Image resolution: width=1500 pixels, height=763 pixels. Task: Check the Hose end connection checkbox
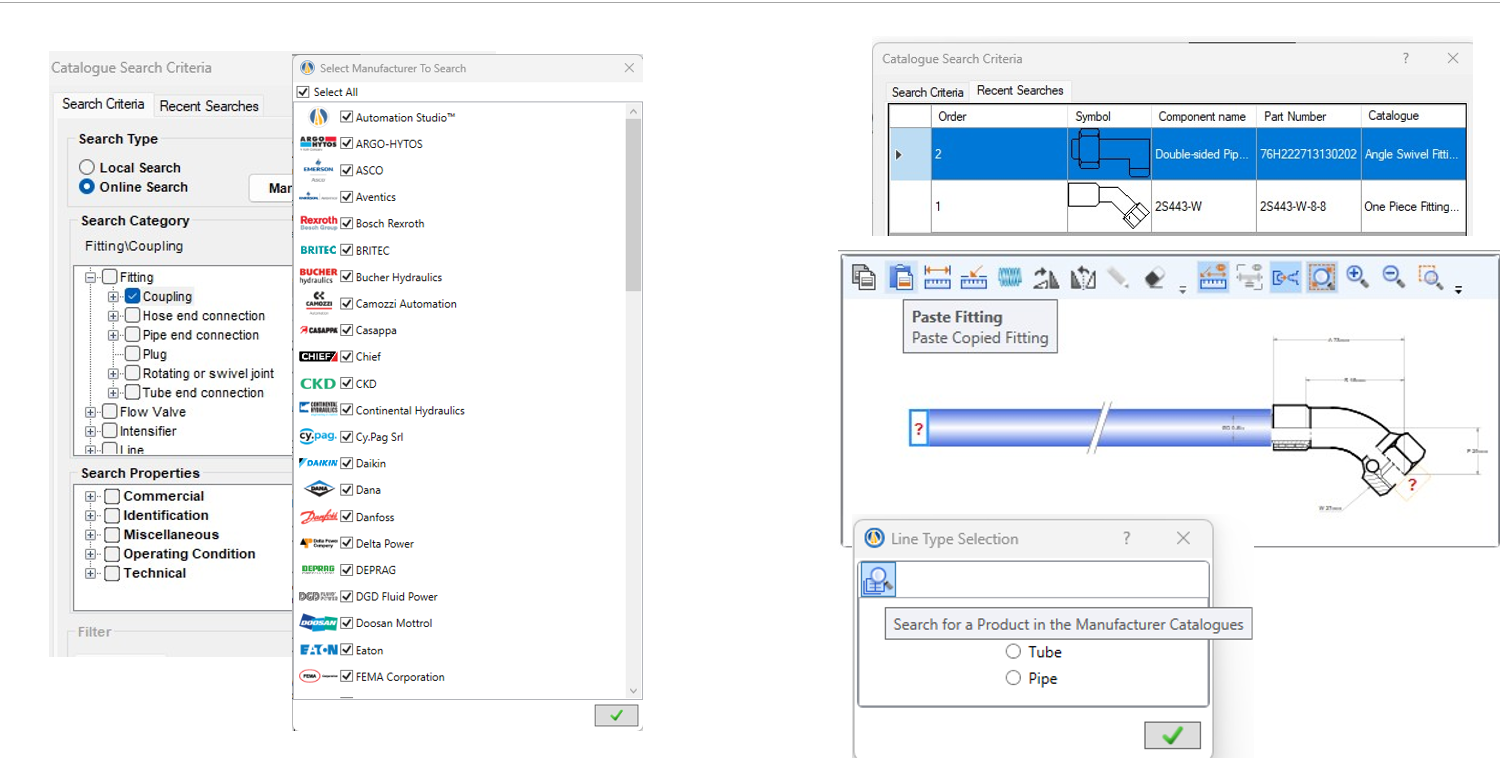tap(132, 315)
